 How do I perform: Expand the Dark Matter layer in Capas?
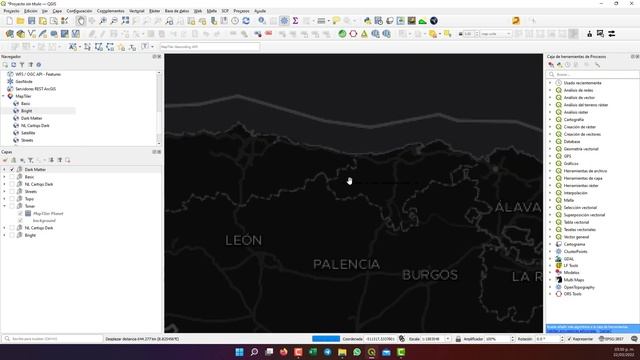click(4, 170)
